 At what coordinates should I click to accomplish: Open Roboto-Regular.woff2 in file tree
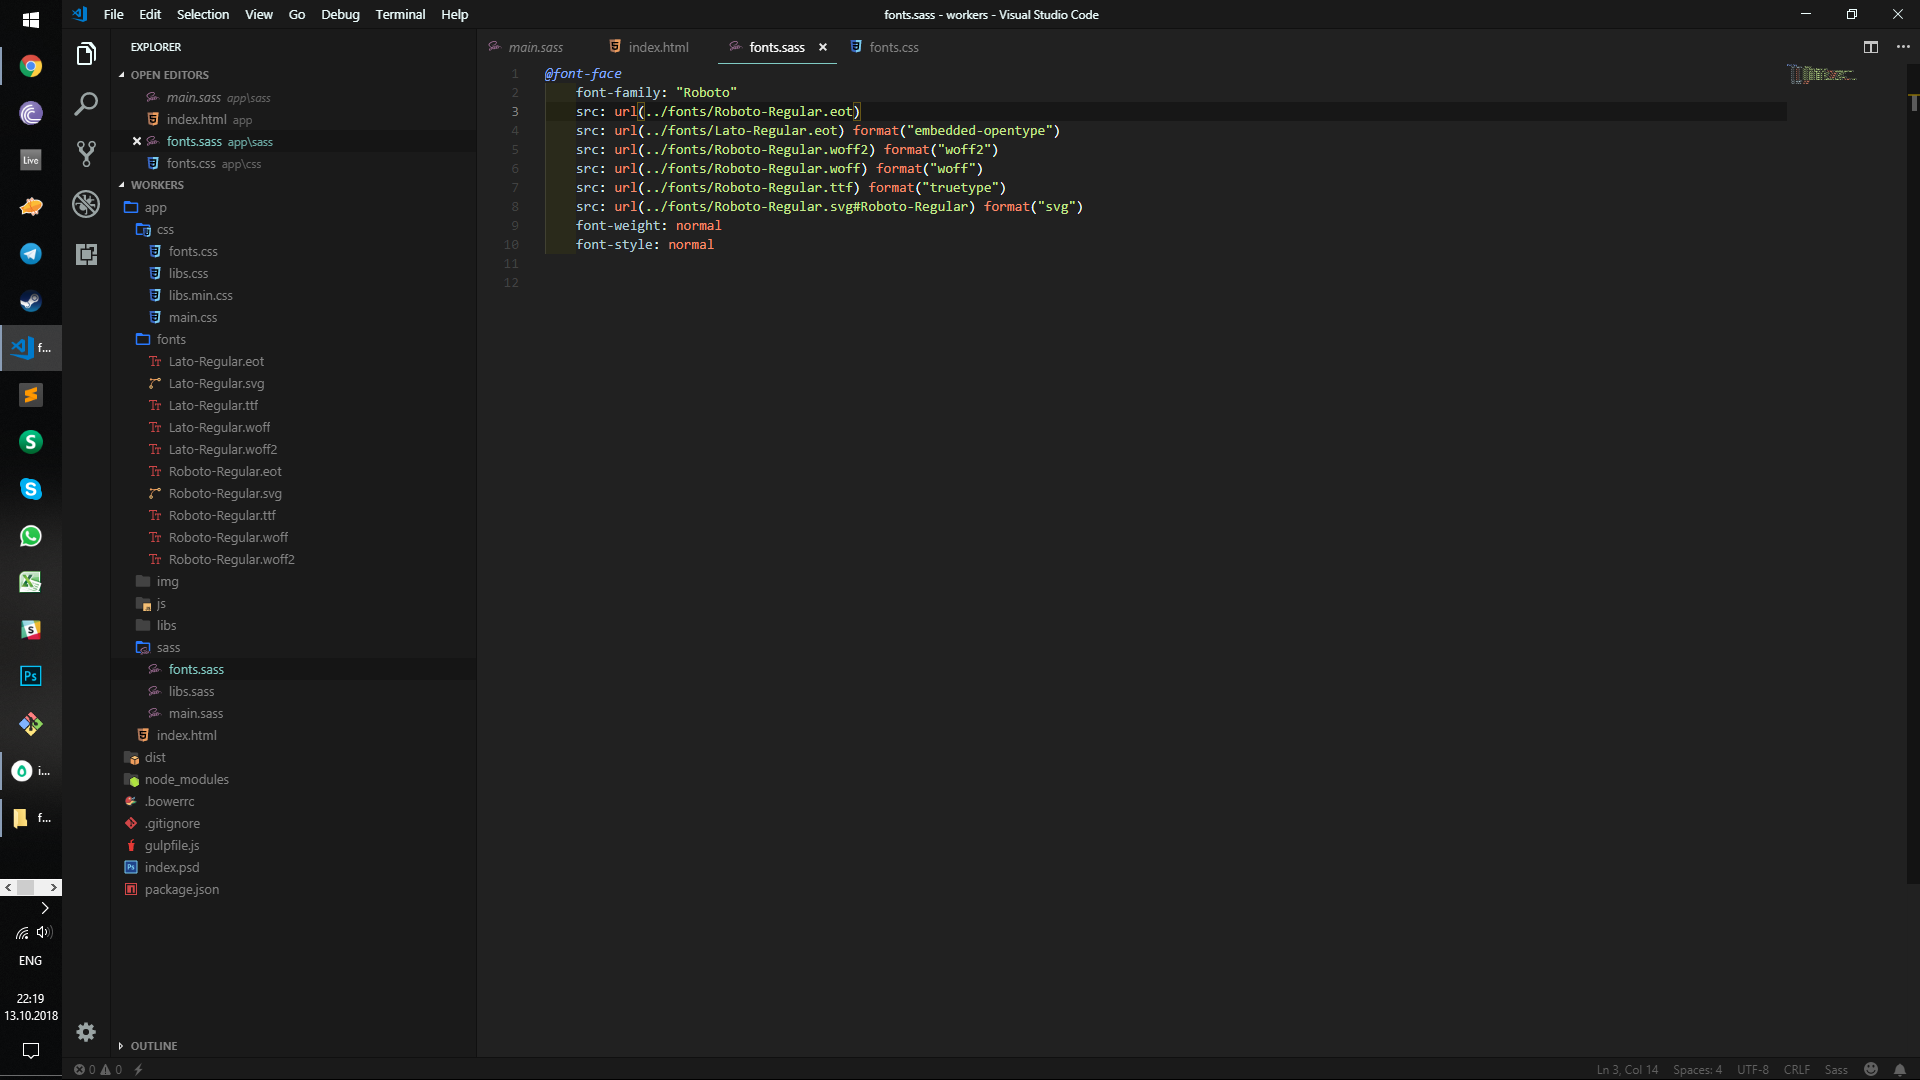click(231, 559)
